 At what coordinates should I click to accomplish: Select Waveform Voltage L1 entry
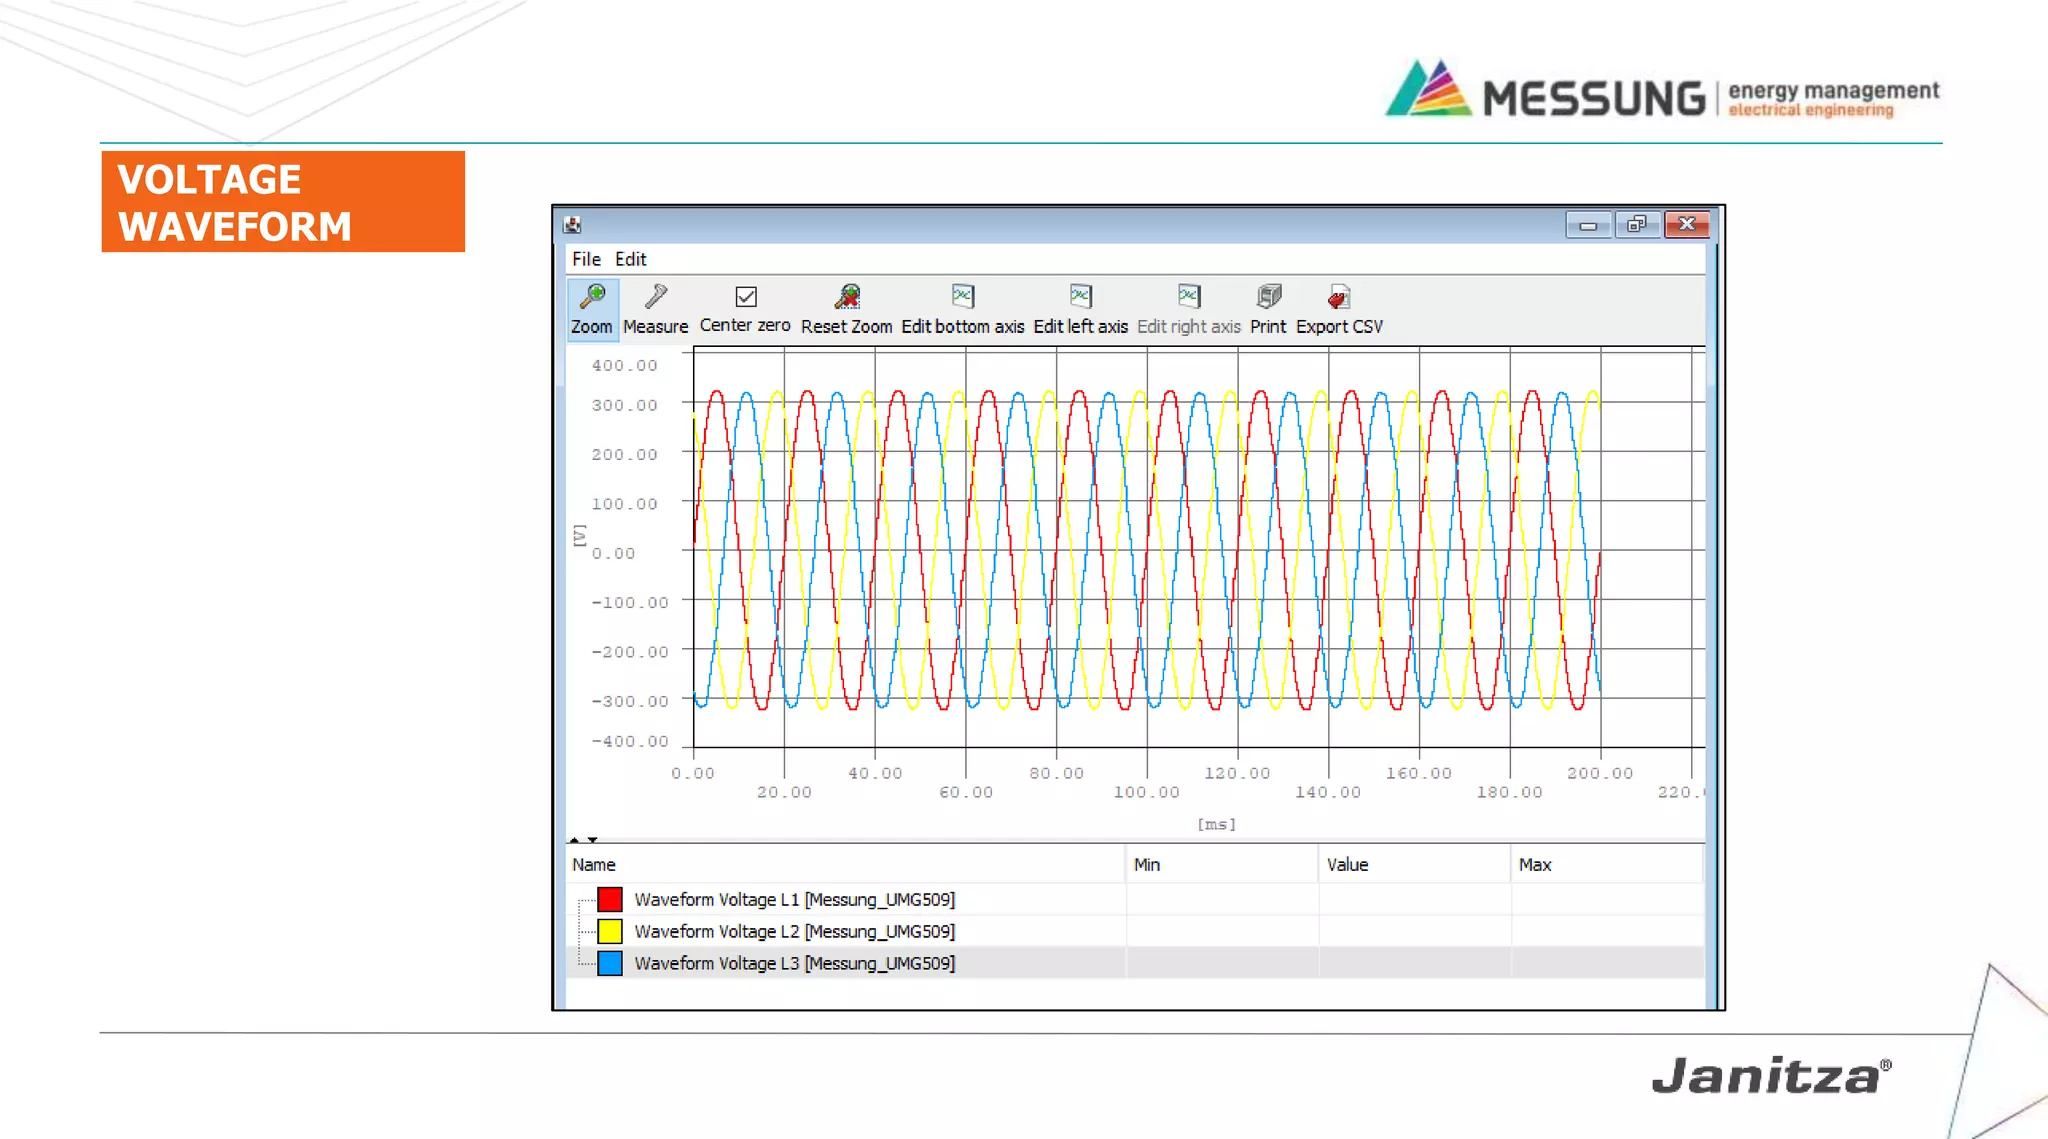[x=794, y=899]
